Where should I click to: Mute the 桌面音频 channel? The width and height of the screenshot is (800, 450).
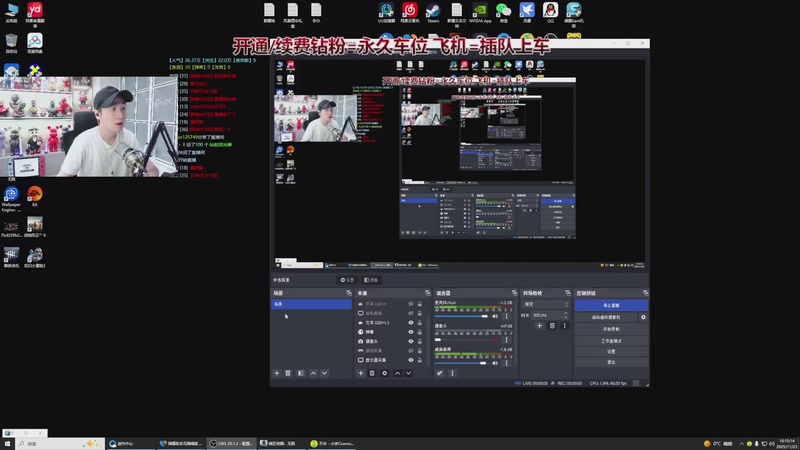pyautogui.click(x=495, y=363)
